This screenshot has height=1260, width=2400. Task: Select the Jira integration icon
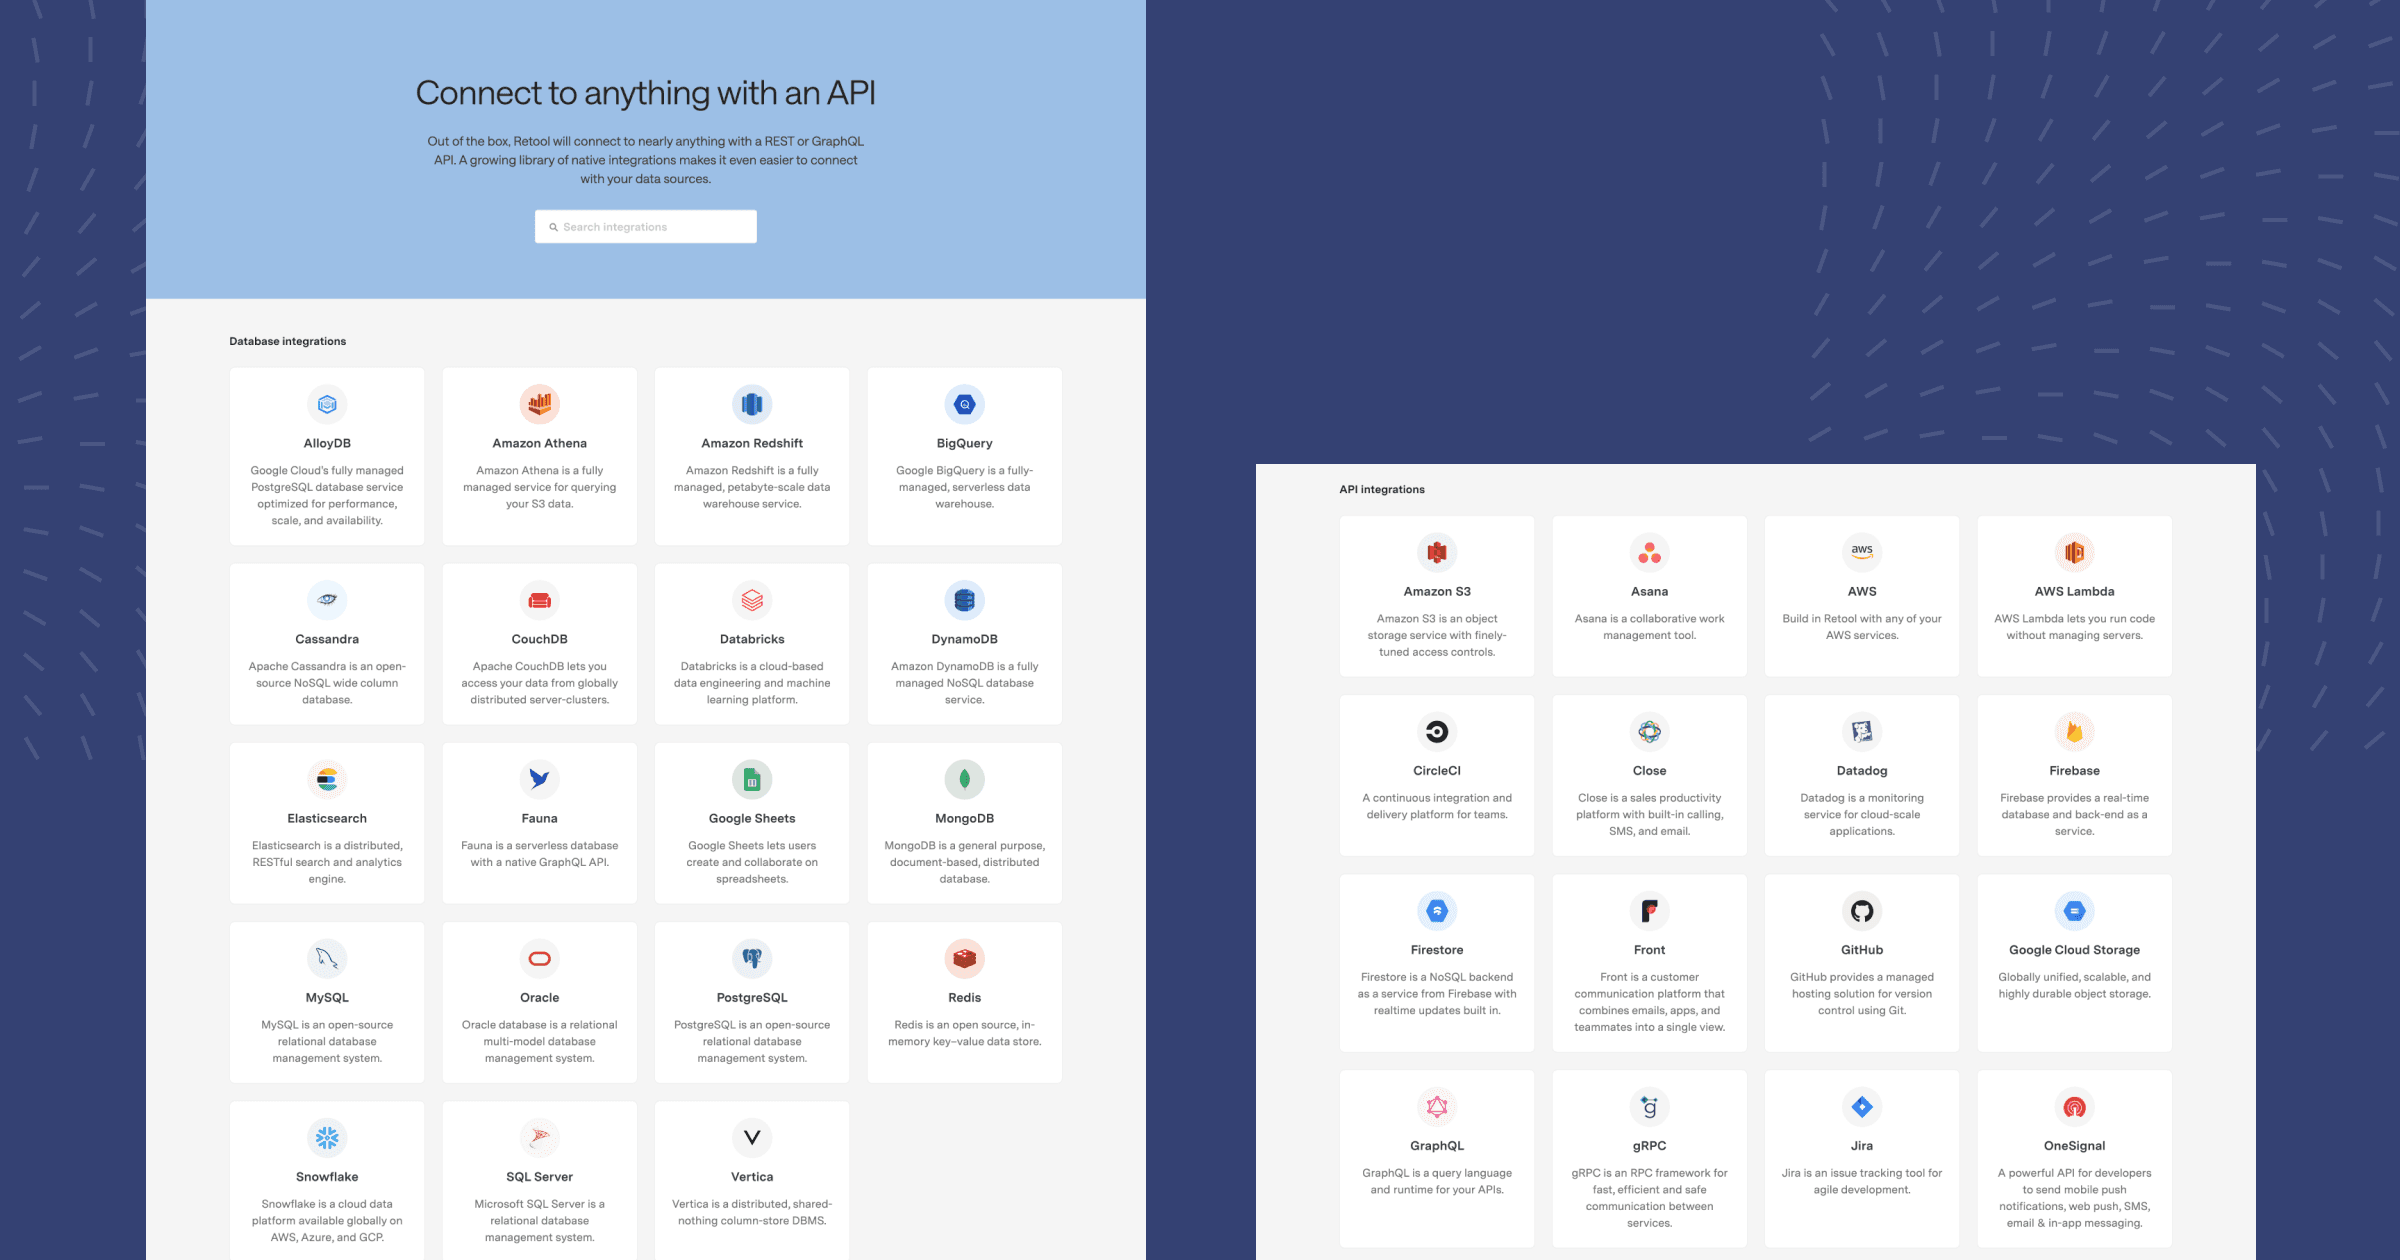(1861, 1106)
